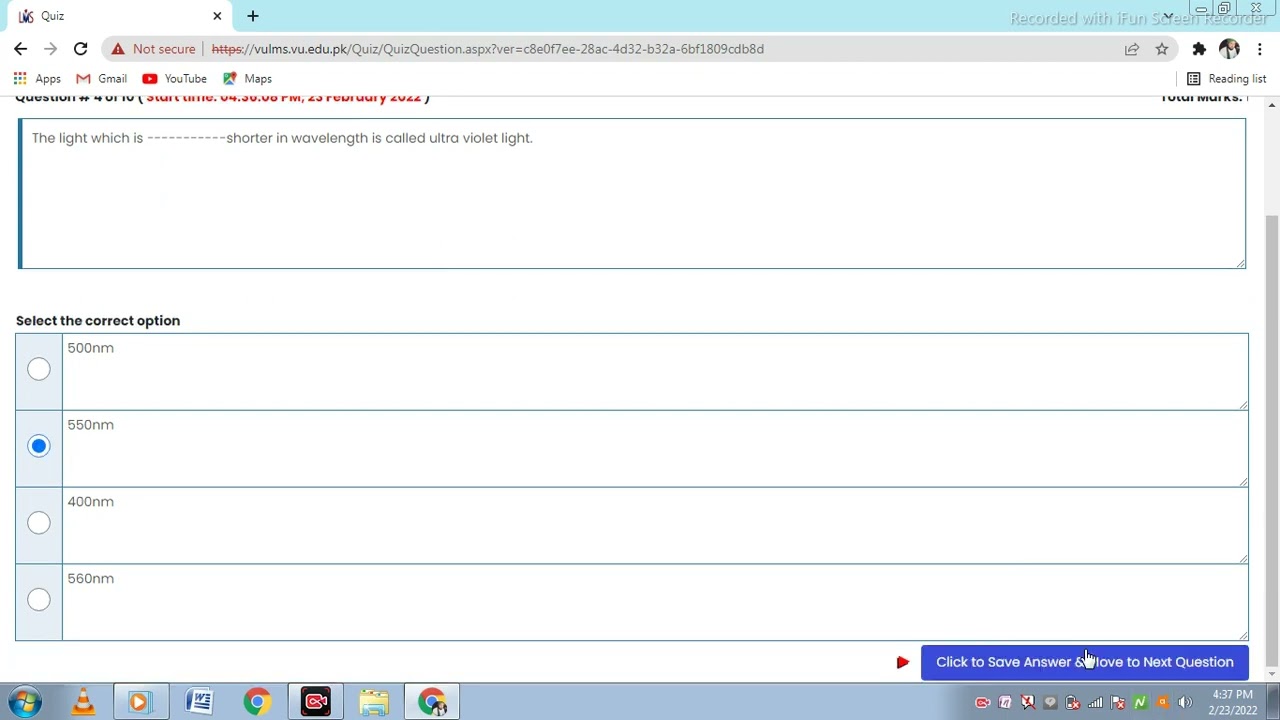Open the Chrome profile avatar
Viewport: 1280px width, 720px height.
pos(1229,49)
